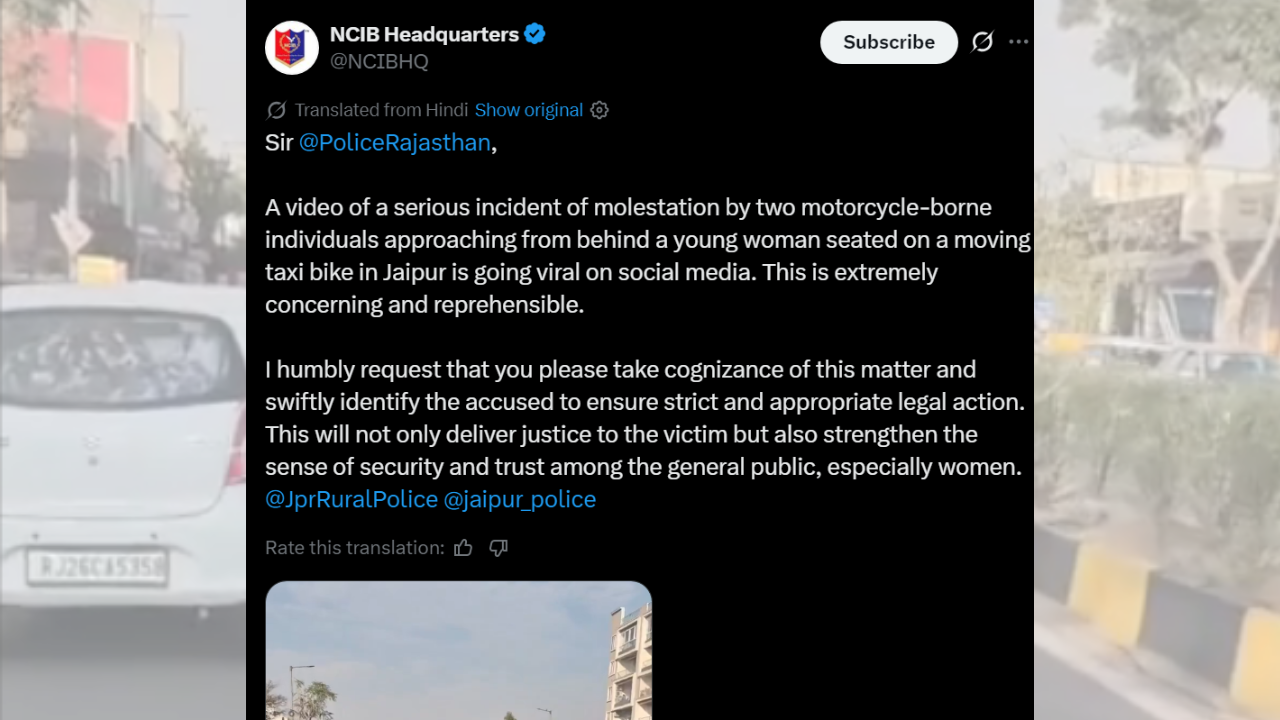
Task: Open translation settings gear
Action: [600, 110]
